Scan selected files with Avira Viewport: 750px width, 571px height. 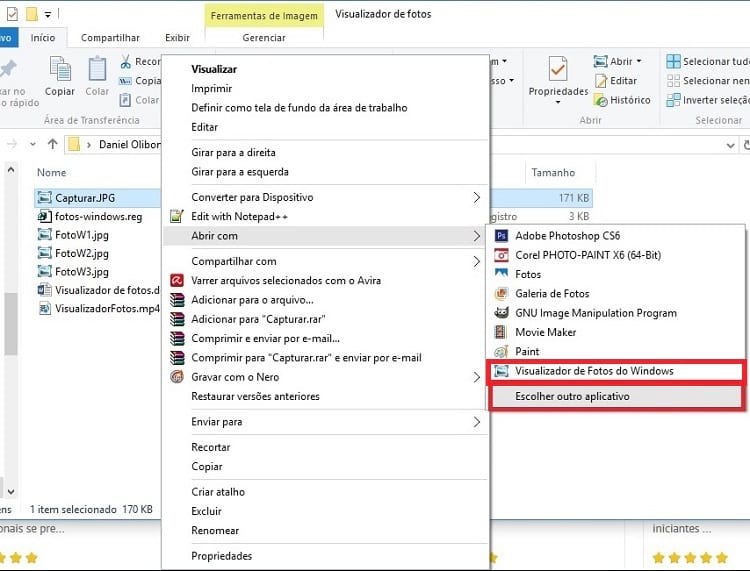coord(325,281)
